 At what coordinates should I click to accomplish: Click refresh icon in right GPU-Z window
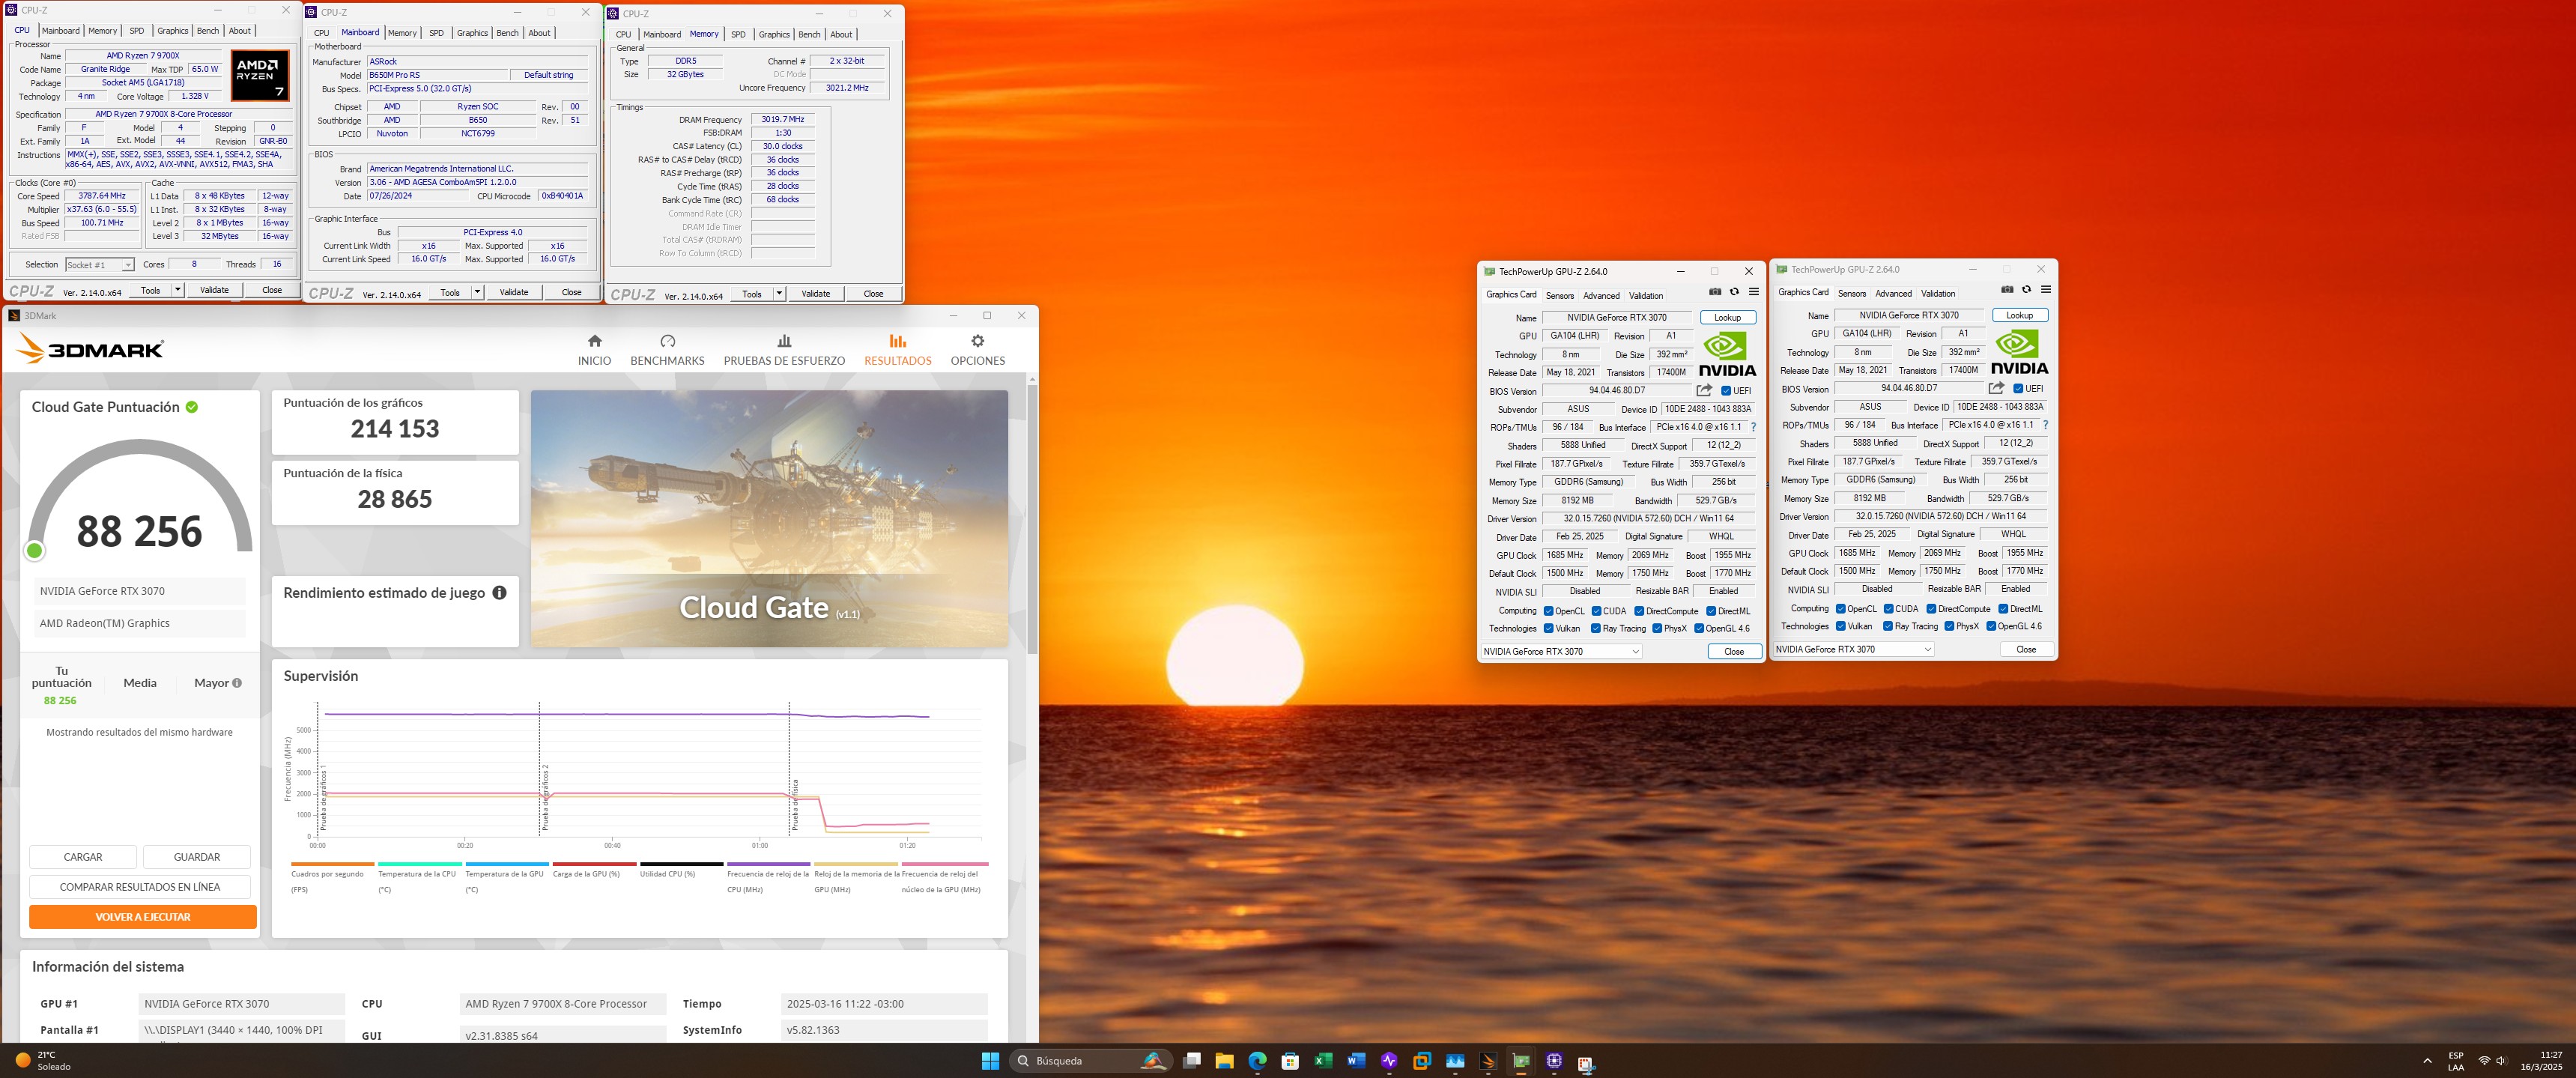point(2026,290)
